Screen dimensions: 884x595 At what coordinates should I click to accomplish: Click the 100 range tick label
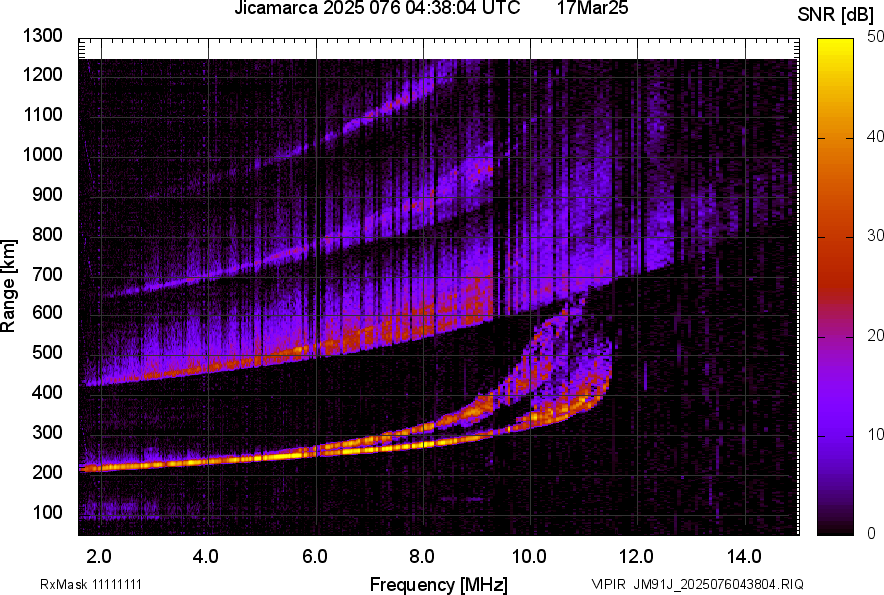47,512
